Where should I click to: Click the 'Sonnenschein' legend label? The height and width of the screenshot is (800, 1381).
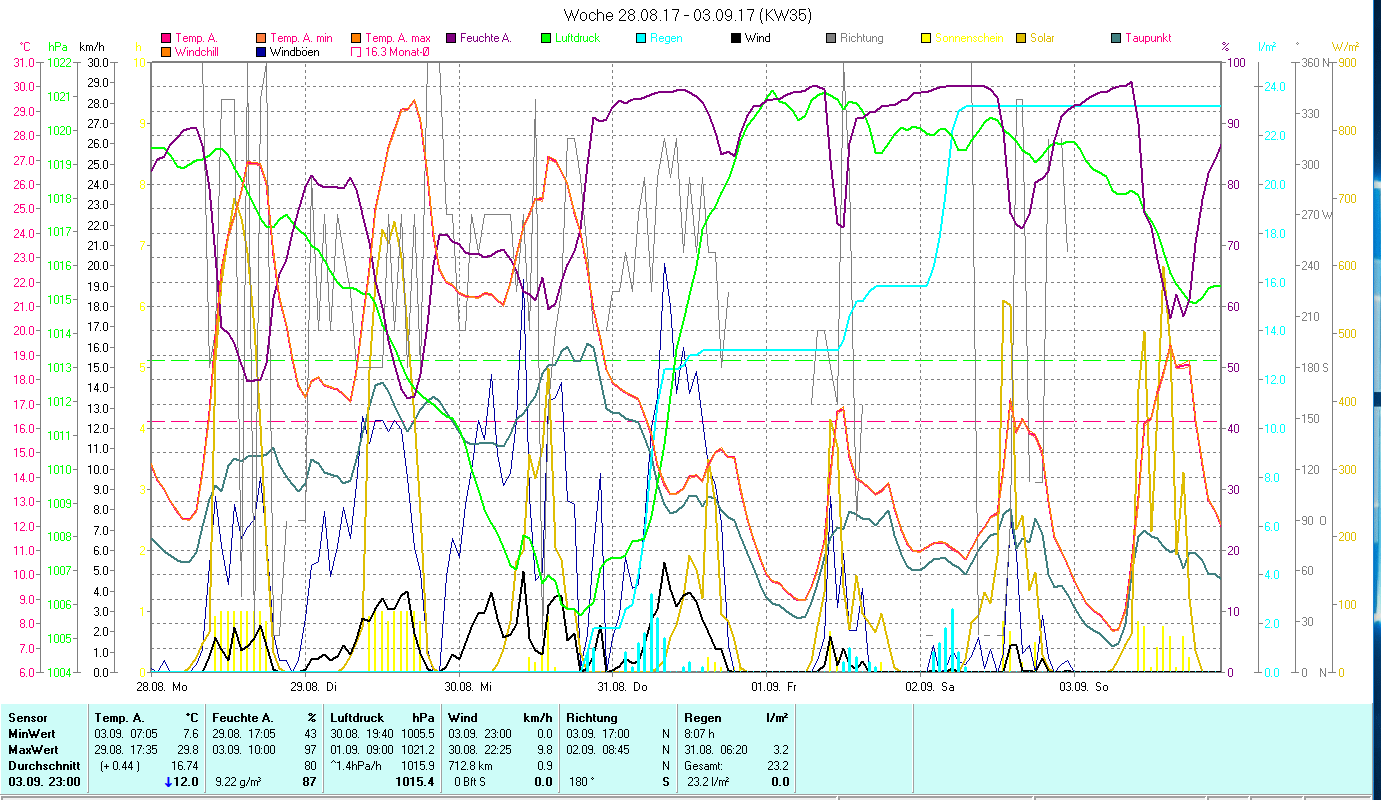point(969,39)
